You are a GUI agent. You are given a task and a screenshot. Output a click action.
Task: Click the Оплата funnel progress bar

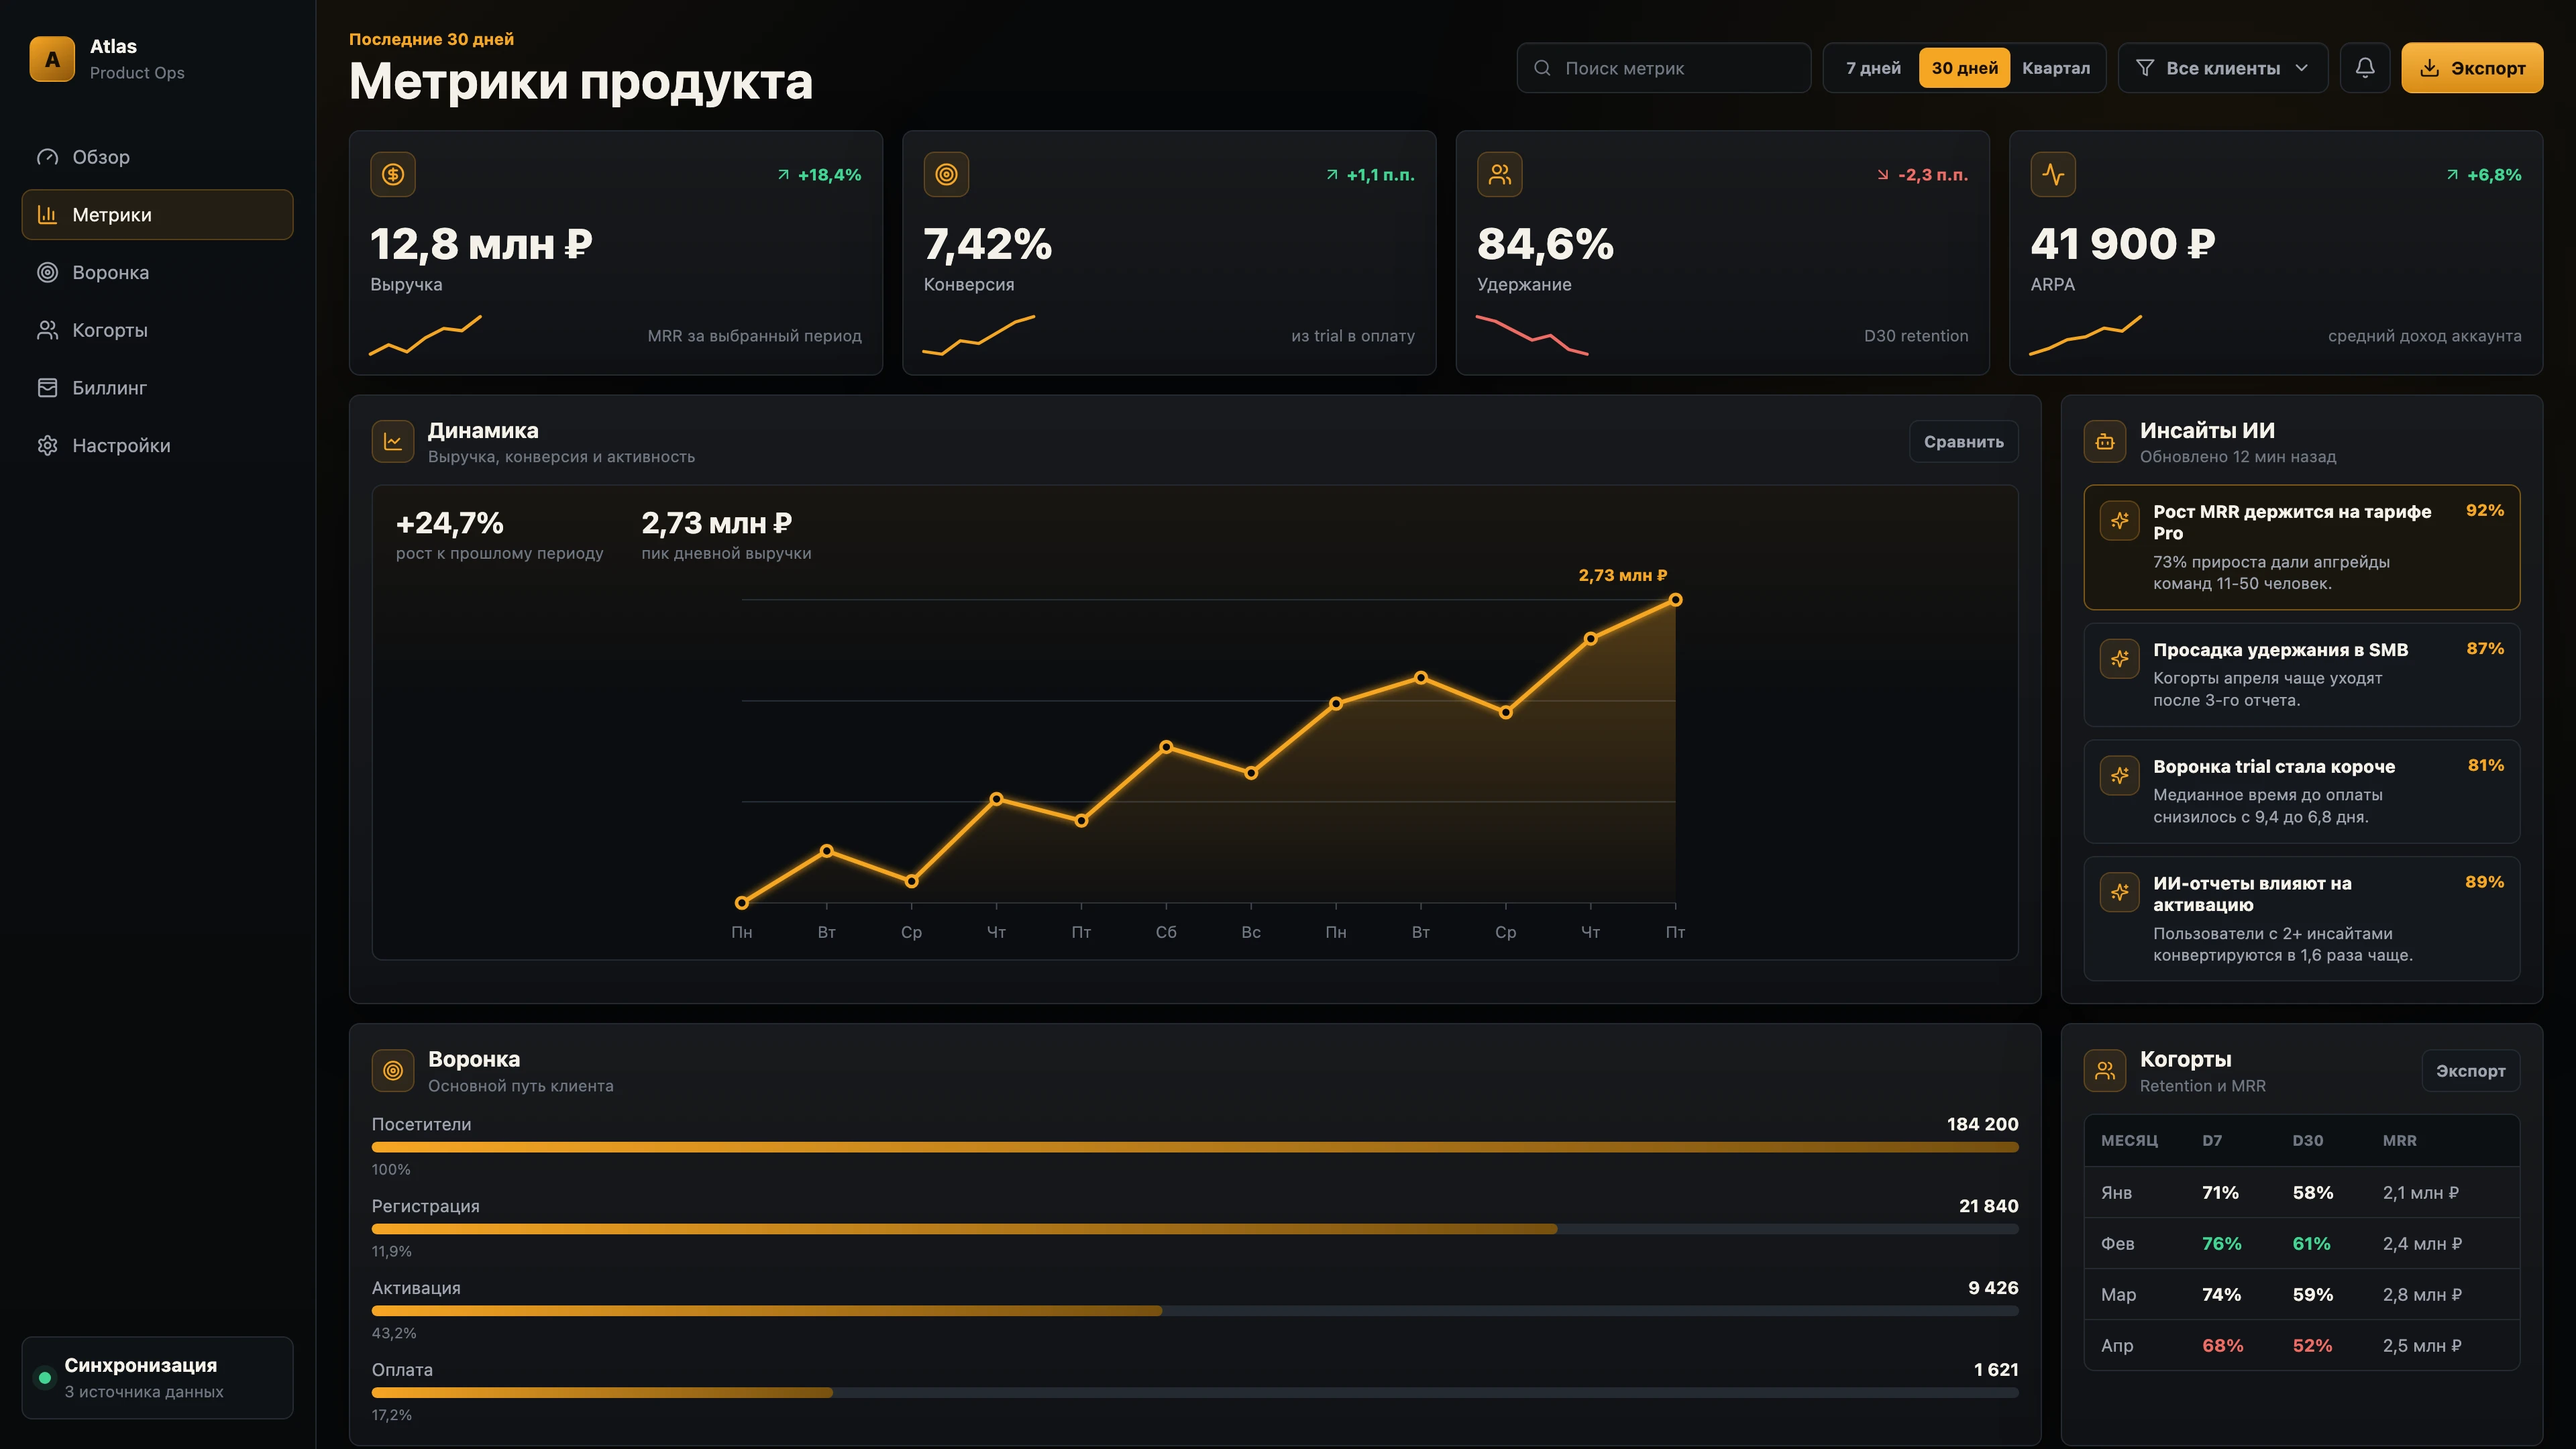[x=1195, y=1392]
